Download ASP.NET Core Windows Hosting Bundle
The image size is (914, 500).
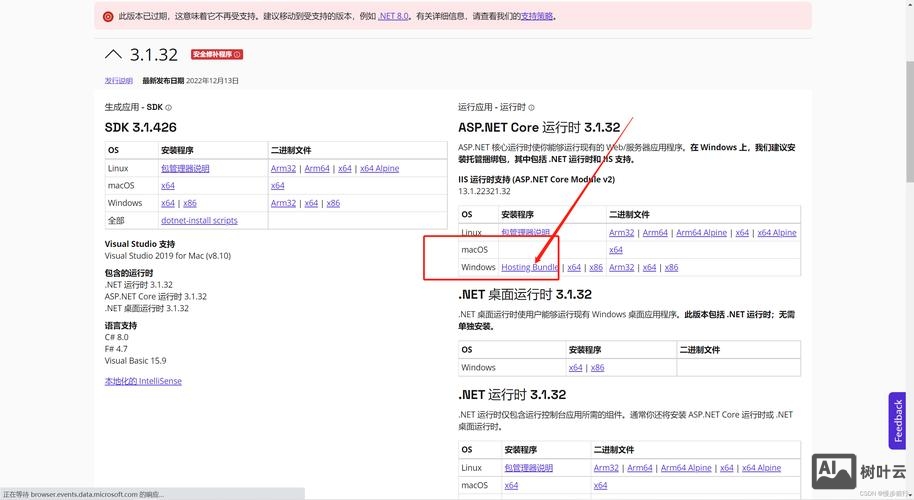tap(530, 267)
